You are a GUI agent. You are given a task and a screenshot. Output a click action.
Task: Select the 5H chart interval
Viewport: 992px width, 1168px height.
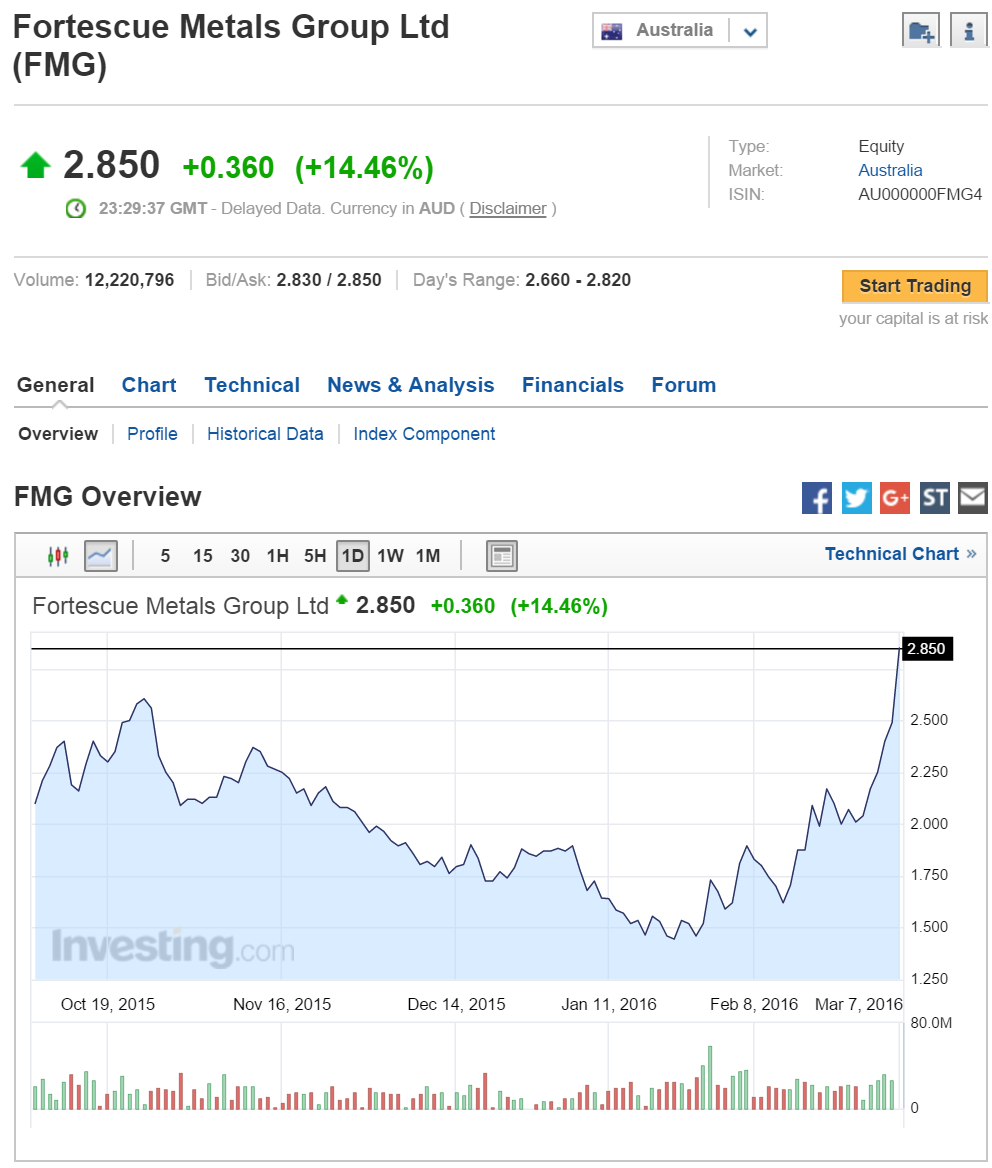click(x=315, y=556)
